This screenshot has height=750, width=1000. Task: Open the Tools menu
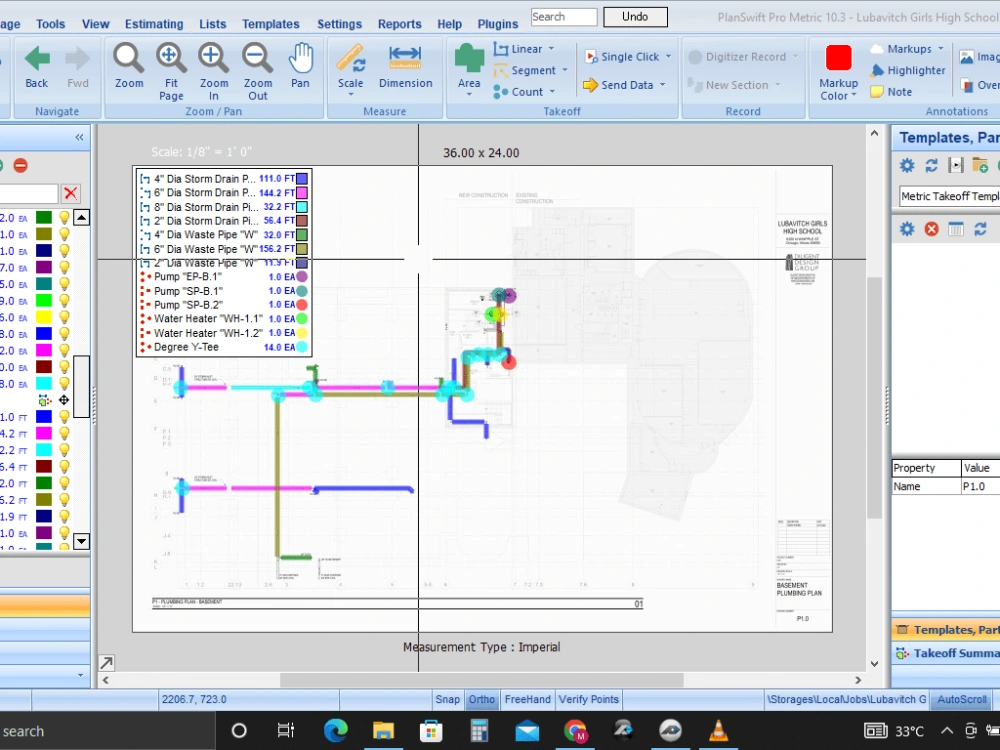tap(50, 24)
